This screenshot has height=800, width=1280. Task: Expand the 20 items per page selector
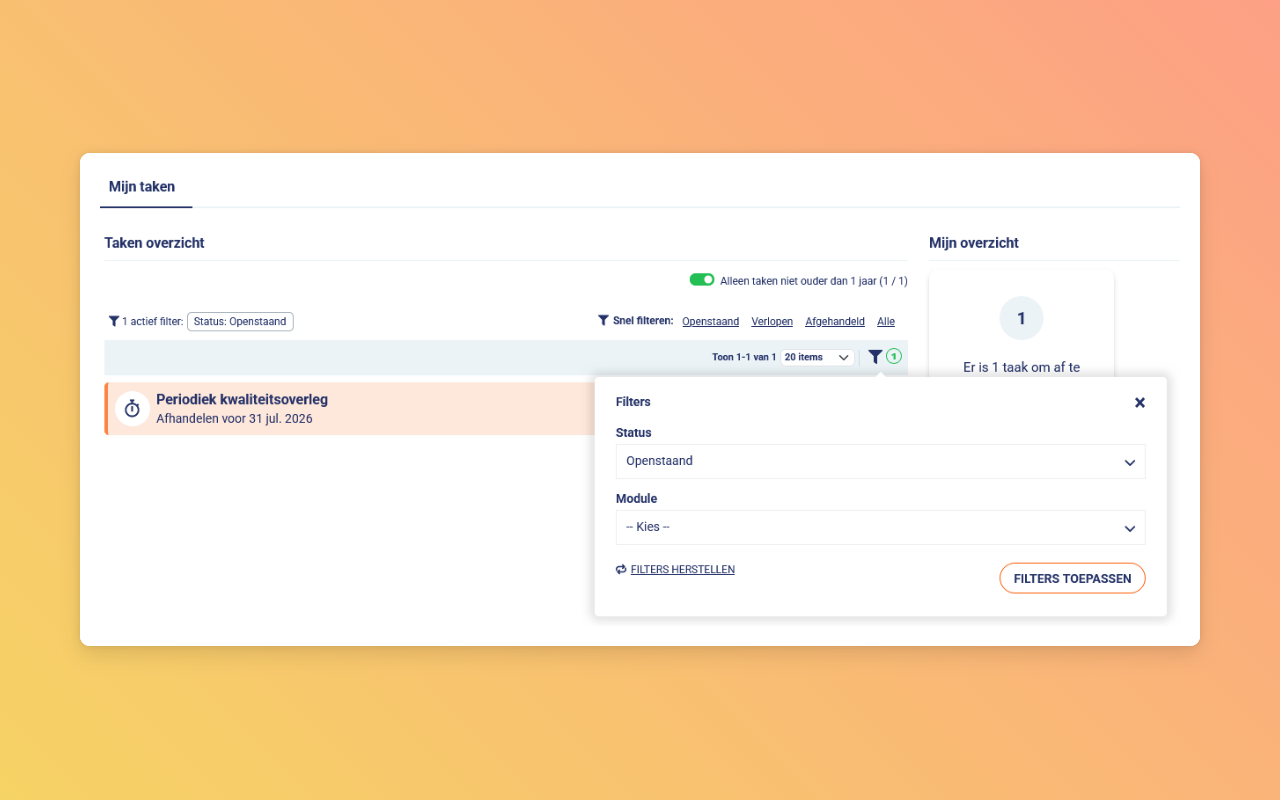(x=817, y=357)
